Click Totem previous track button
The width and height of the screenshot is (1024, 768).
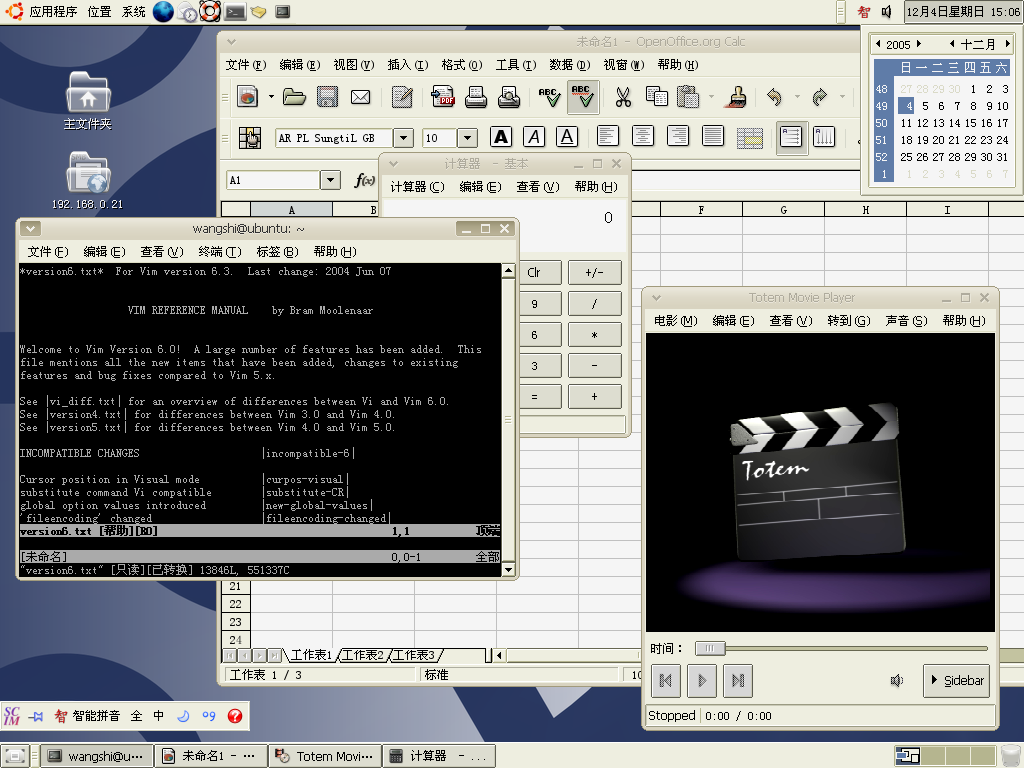(x=666, y=681)
